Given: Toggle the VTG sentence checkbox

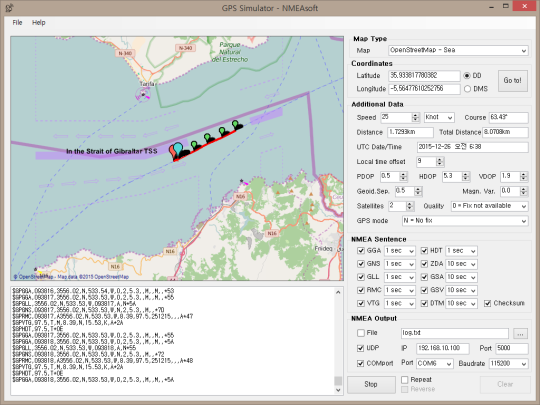Looking at the screenshot, I should tap(361, 303).
